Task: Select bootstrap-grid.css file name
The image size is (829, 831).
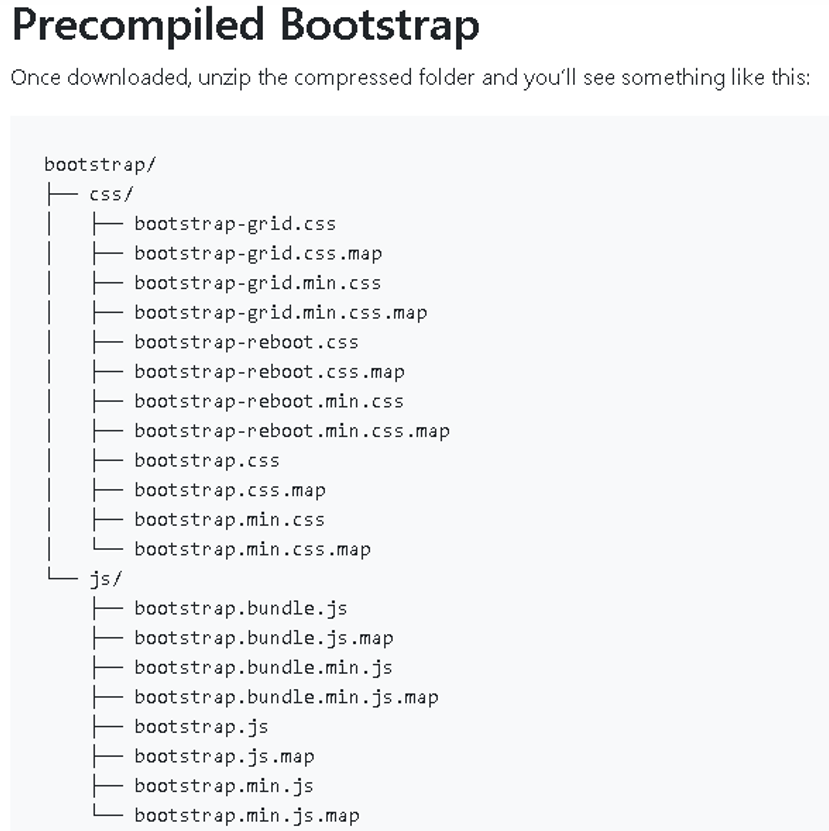Action: coord(235,224)
